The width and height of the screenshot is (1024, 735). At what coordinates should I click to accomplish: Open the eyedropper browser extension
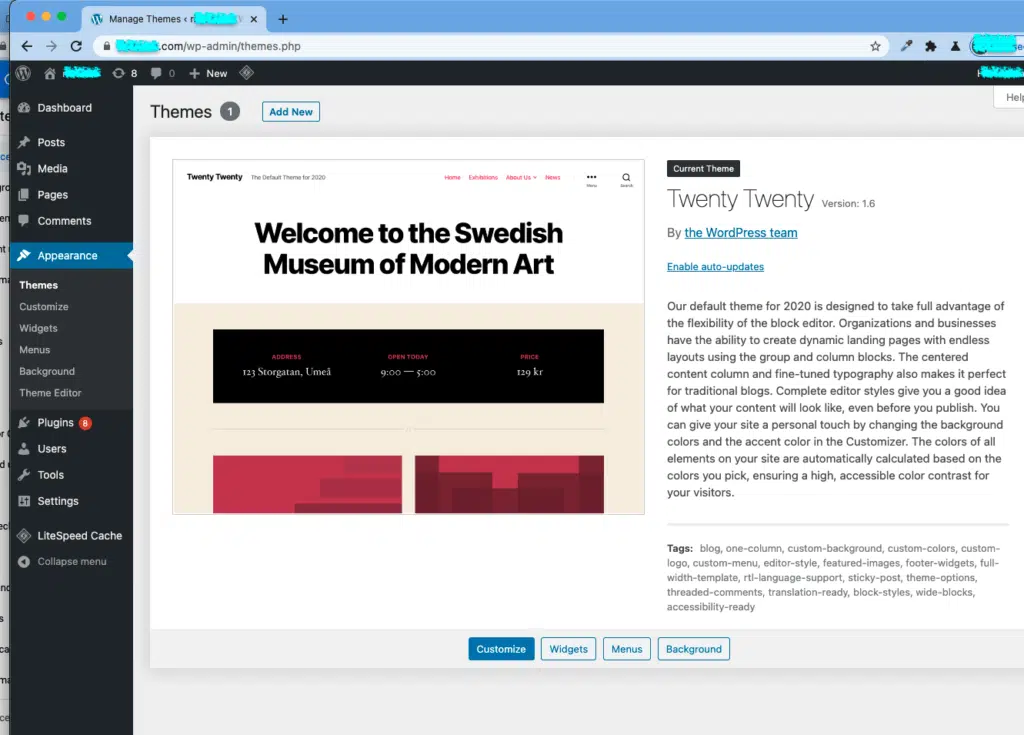(x=906, y=46)
